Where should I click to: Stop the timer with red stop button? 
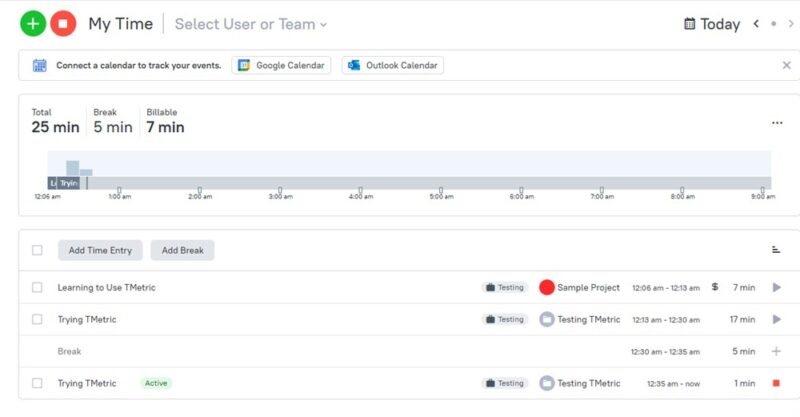pyautogui.click(x=63, y=23)
